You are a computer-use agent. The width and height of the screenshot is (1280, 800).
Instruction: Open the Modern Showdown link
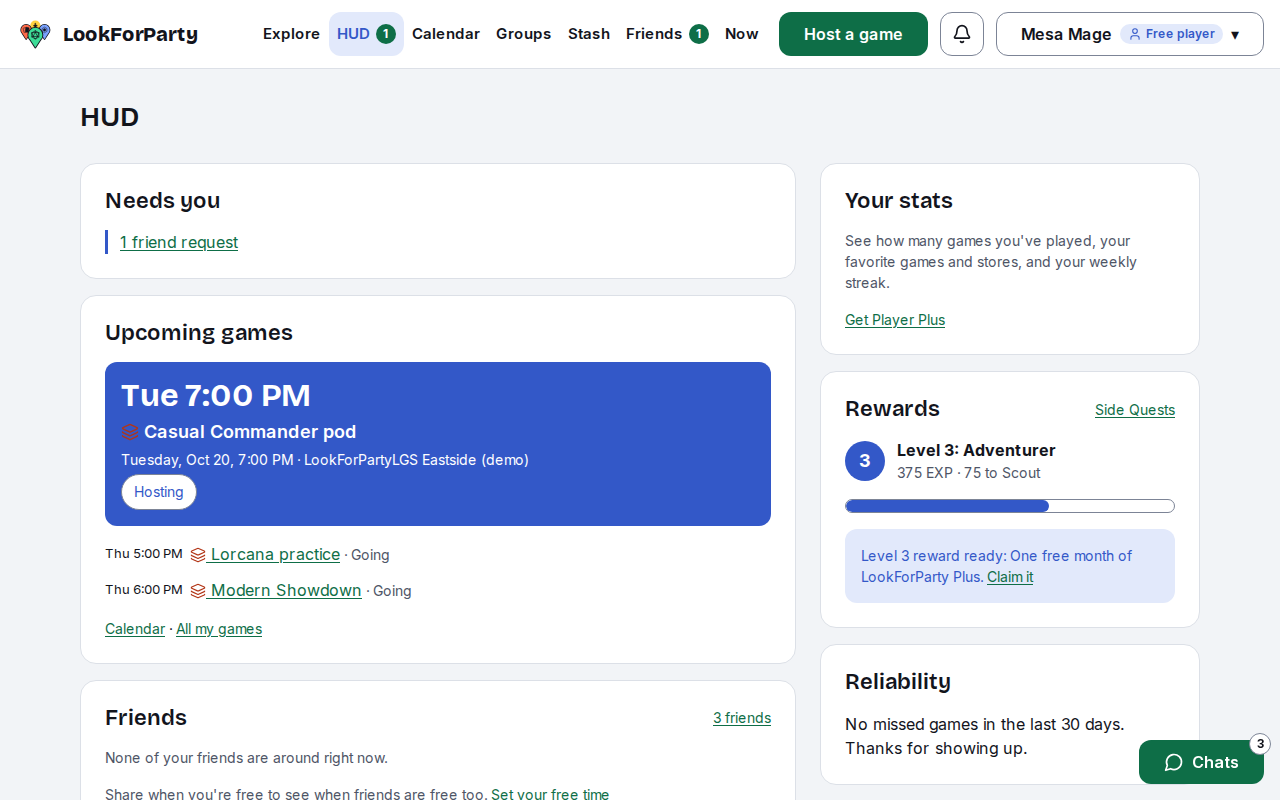(x=286, y=591)
